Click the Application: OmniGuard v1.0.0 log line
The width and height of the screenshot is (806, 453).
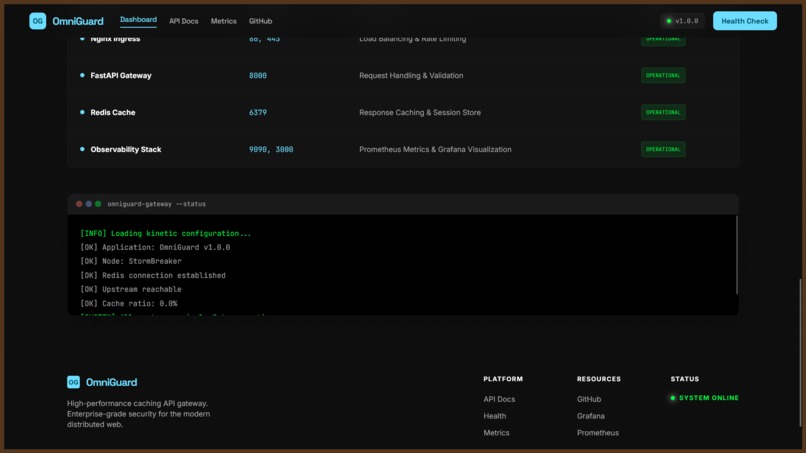coord(155,247)
